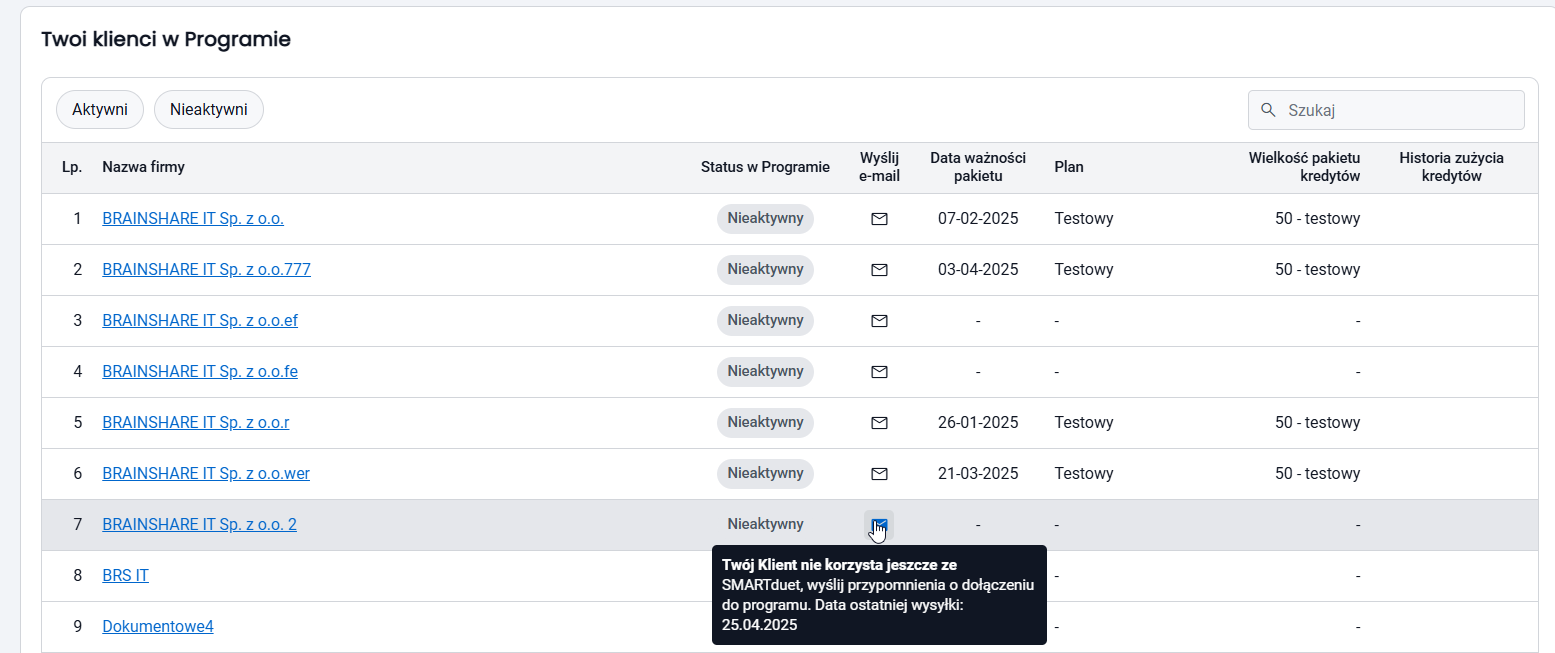Click Testowy plan in row 6

point(1084,473)
